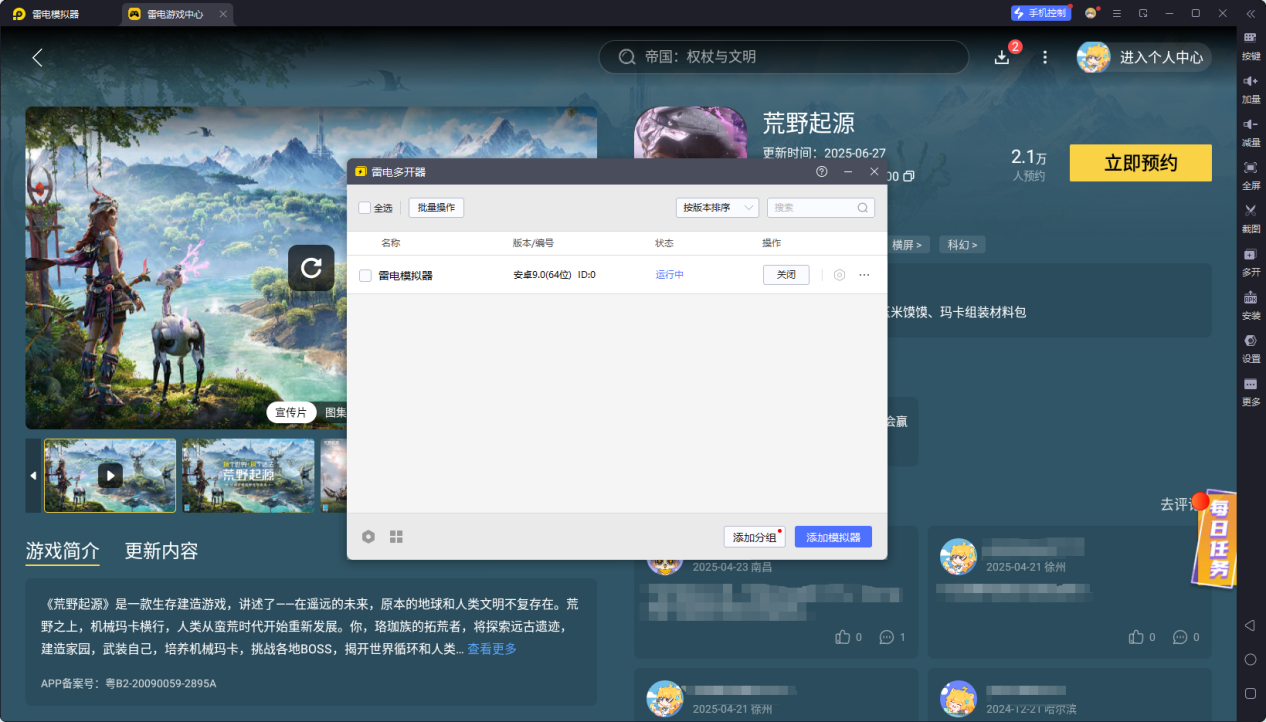
Task: Open the download manager icon
Action: pos(1002,57)
